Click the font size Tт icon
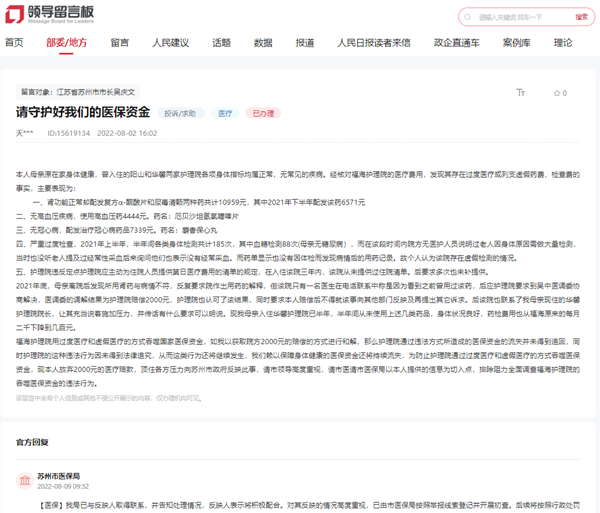 click(x=520, y=93)
